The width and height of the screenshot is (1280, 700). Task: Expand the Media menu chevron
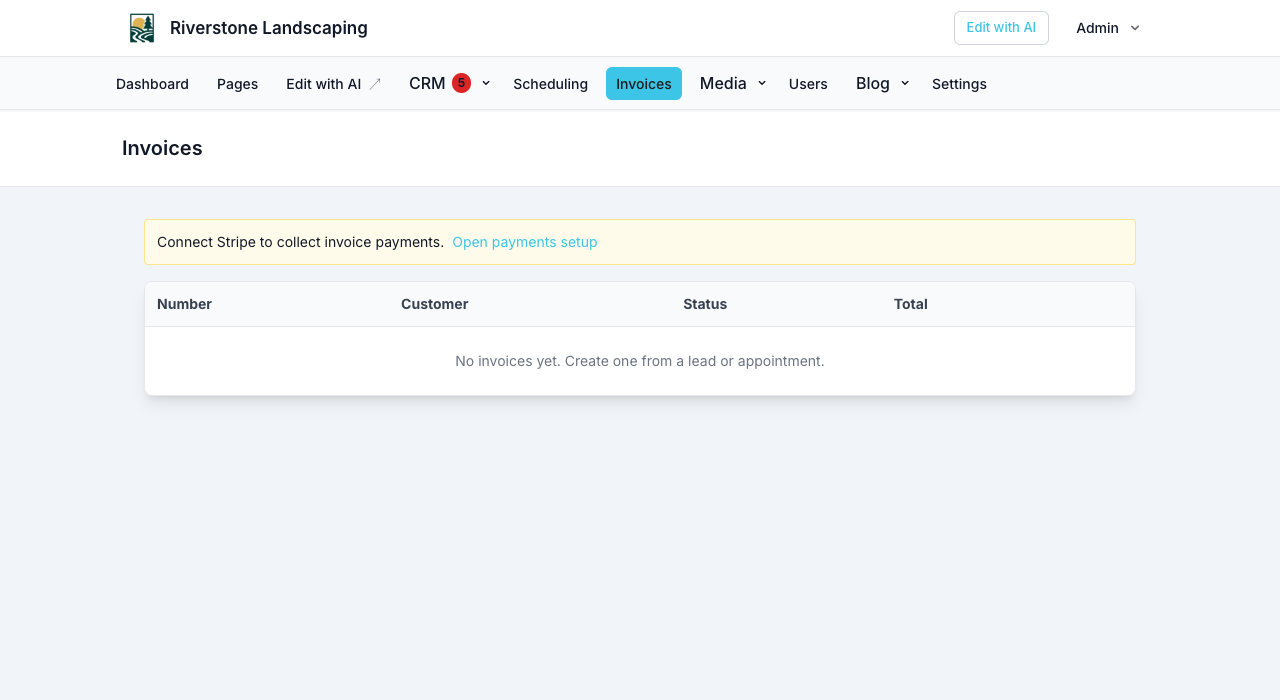pyautogui.click(x=762, y=83)
